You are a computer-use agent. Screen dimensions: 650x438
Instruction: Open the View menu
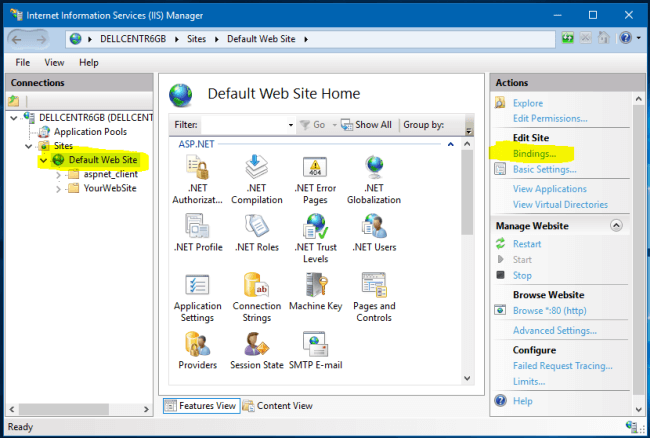coord(54,62)
